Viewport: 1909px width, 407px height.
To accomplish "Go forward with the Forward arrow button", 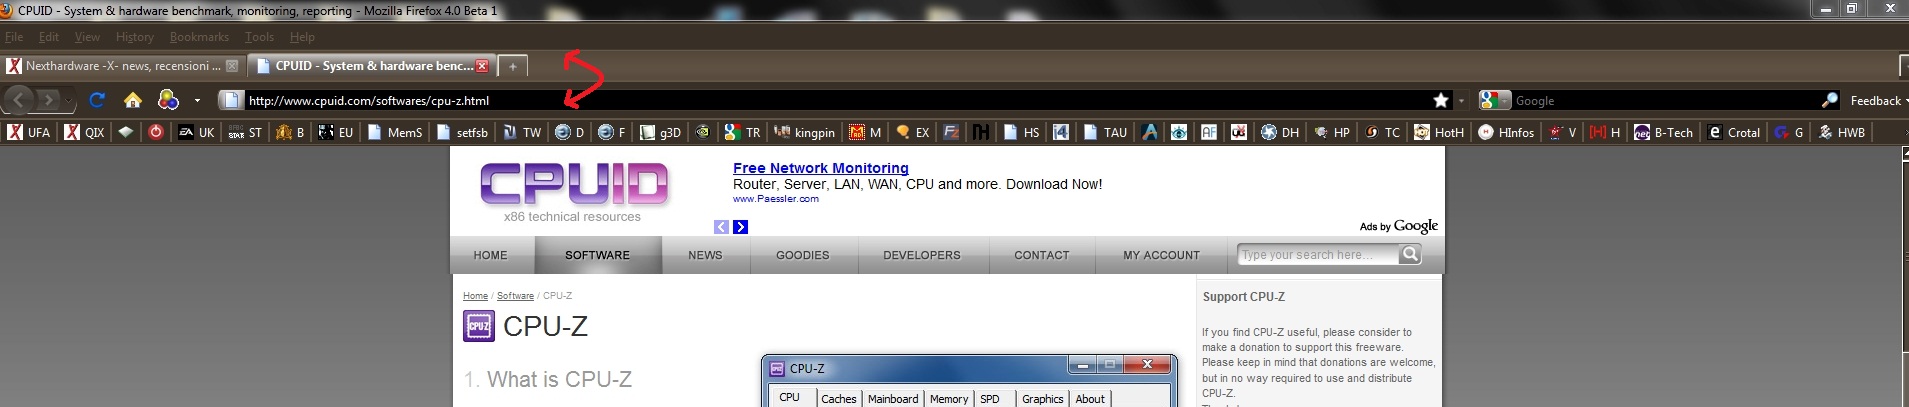I will tap(47, 100).
